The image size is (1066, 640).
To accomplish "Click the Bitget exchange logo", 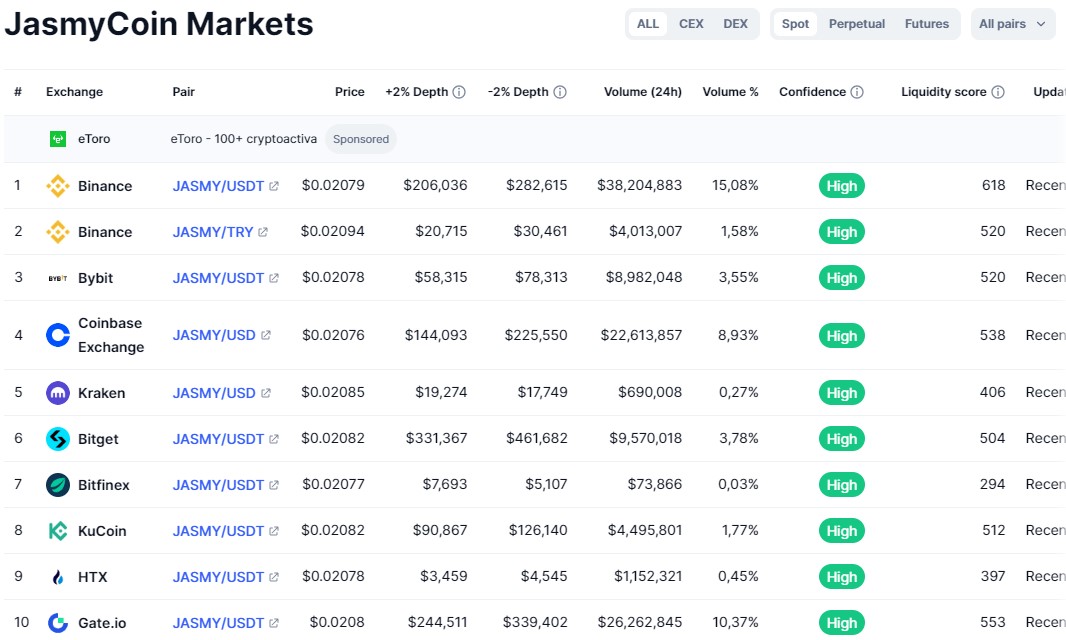I will 59,439.
